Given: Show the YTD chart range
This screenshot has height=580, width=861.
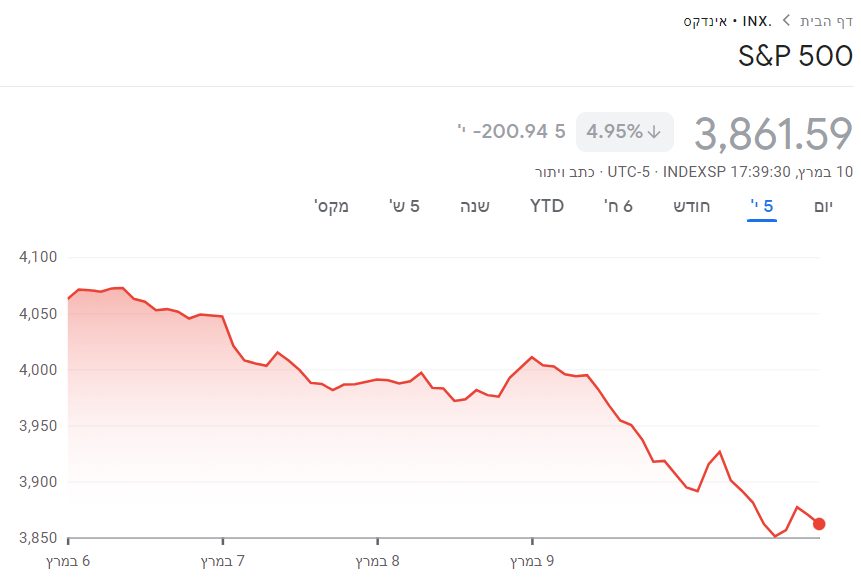Looking at the screenshot, I should click(547, 207).
